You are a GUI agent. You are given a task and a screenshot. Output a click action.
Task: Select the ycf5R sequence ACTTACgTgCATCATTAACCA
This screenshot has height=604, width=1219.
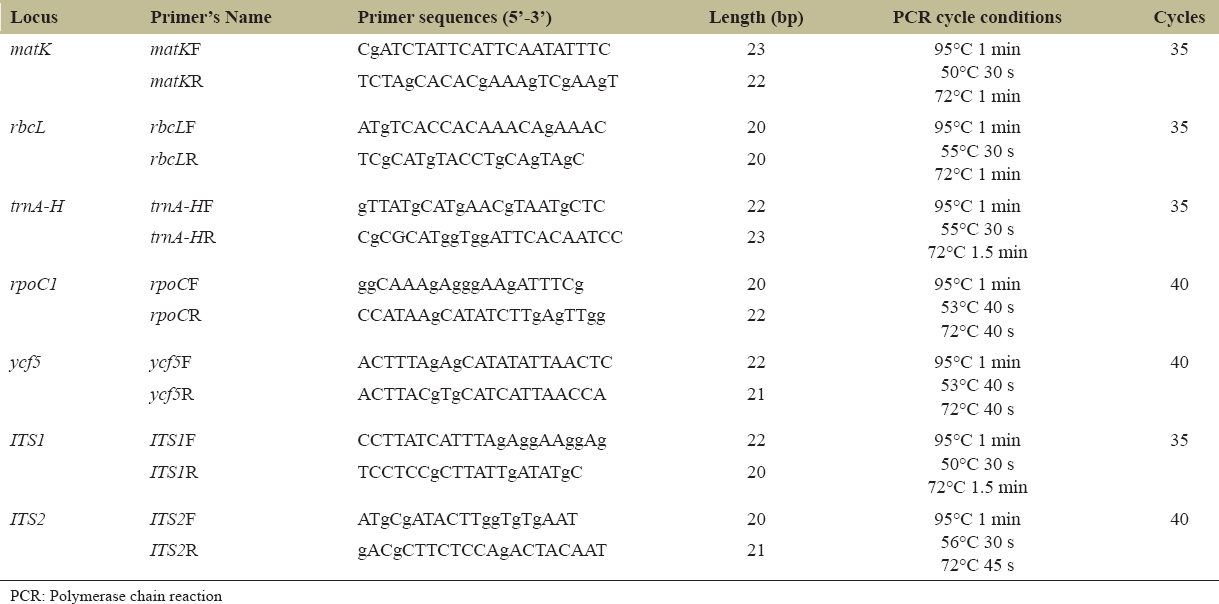[482, 394]
